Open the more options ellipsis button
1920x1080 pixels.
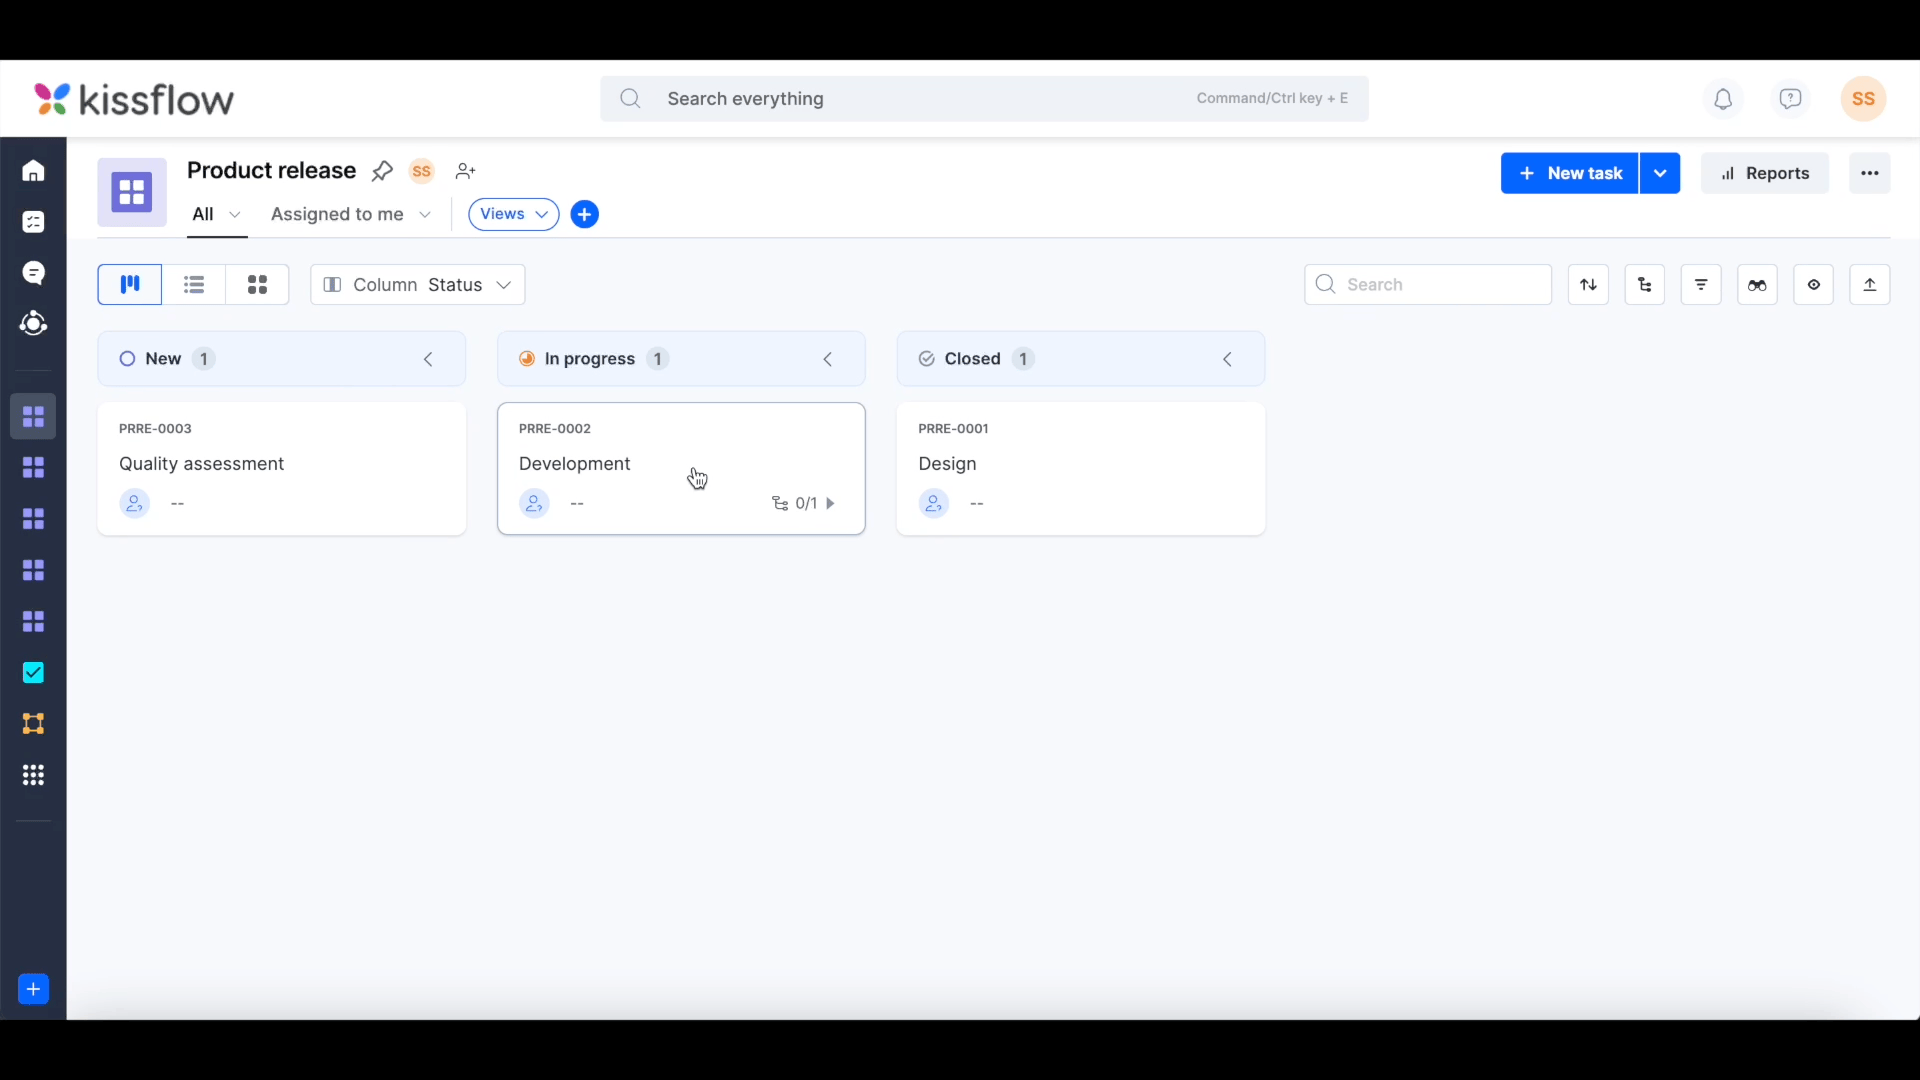coord(1870,173)
